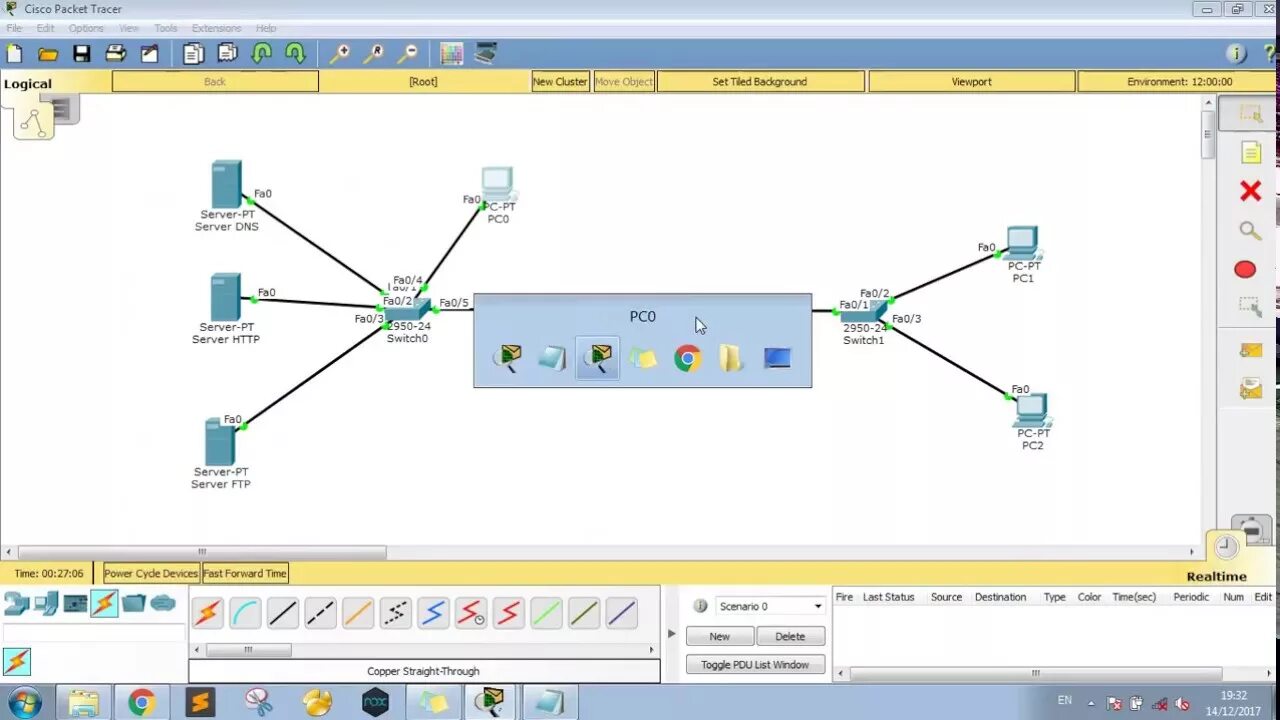Image resolution: width=1280 pixels, height=720 pixels.
Task: Open the Options menu
Action: 86,28
